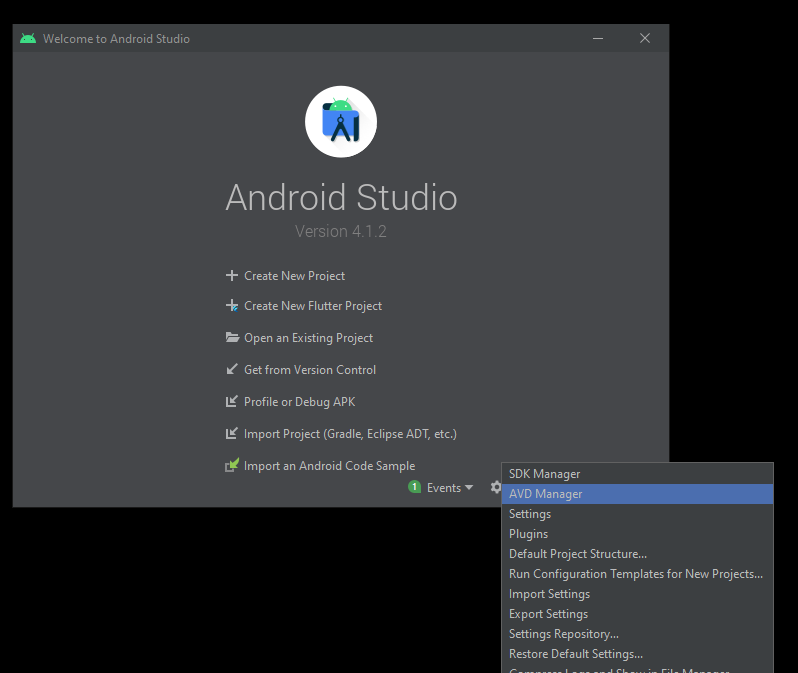
Task: Click the icon beside Profile or Debug APK
Action: pos(232,401)
